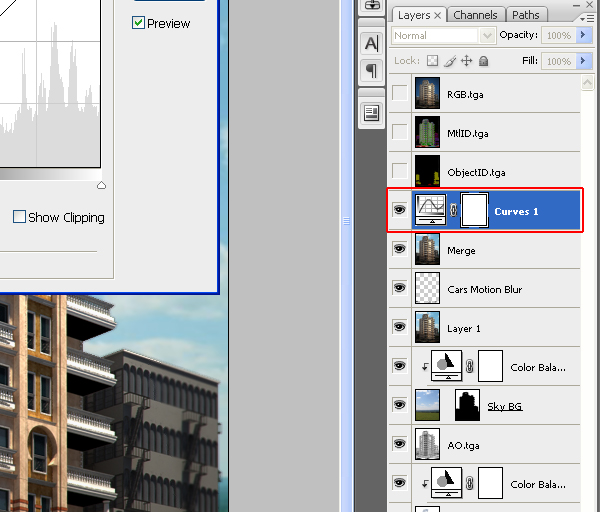The width and height of the screenshot is (600, 512).
Task: Show the RGB.tga layer
Action: pyautogui.click(x=400, y=94)
